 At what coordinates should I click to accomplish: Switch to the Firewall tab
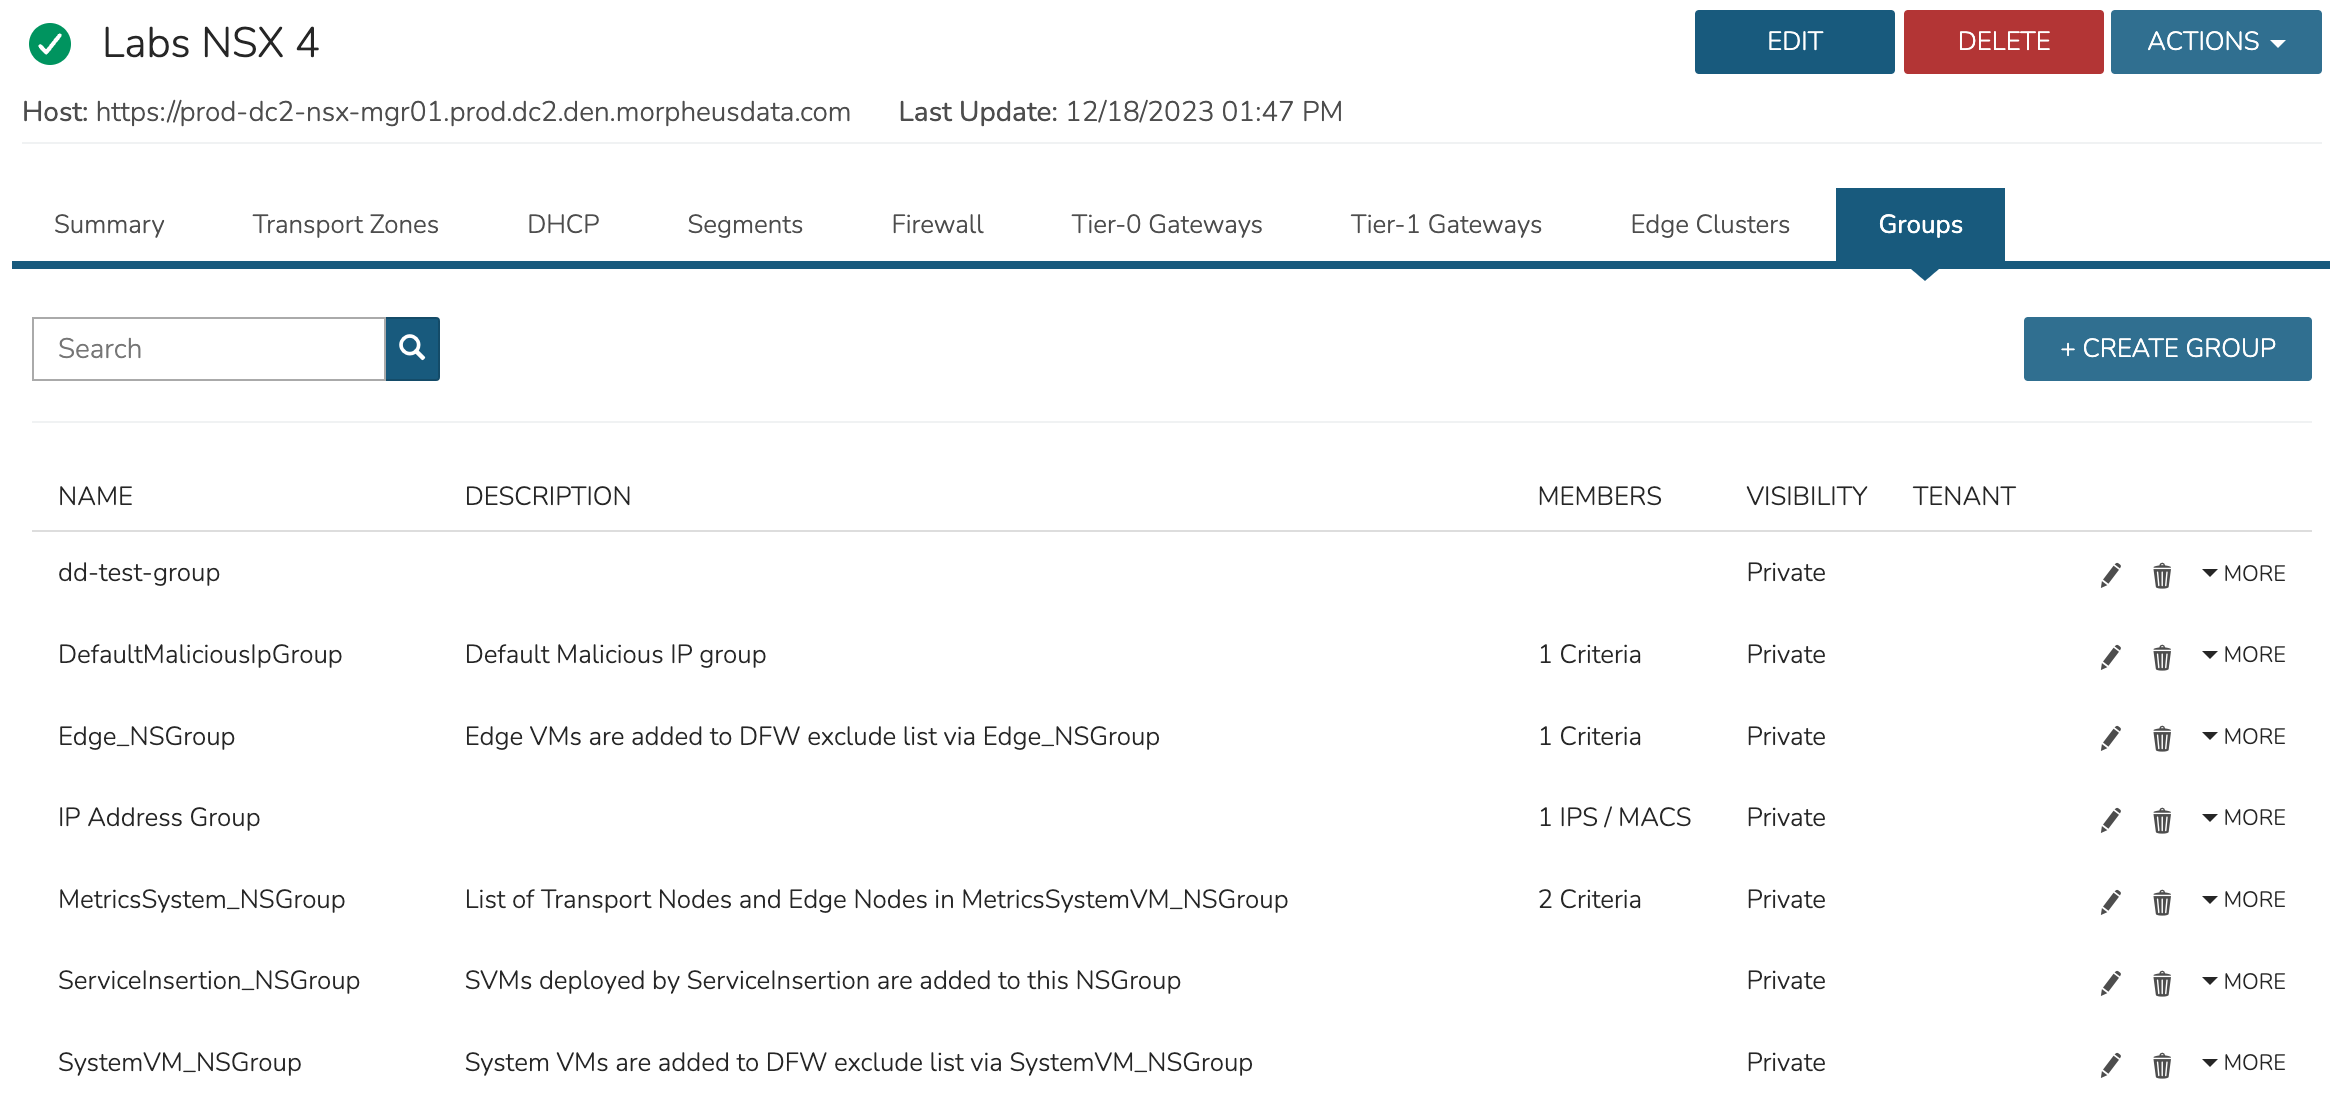click(937, 224)
